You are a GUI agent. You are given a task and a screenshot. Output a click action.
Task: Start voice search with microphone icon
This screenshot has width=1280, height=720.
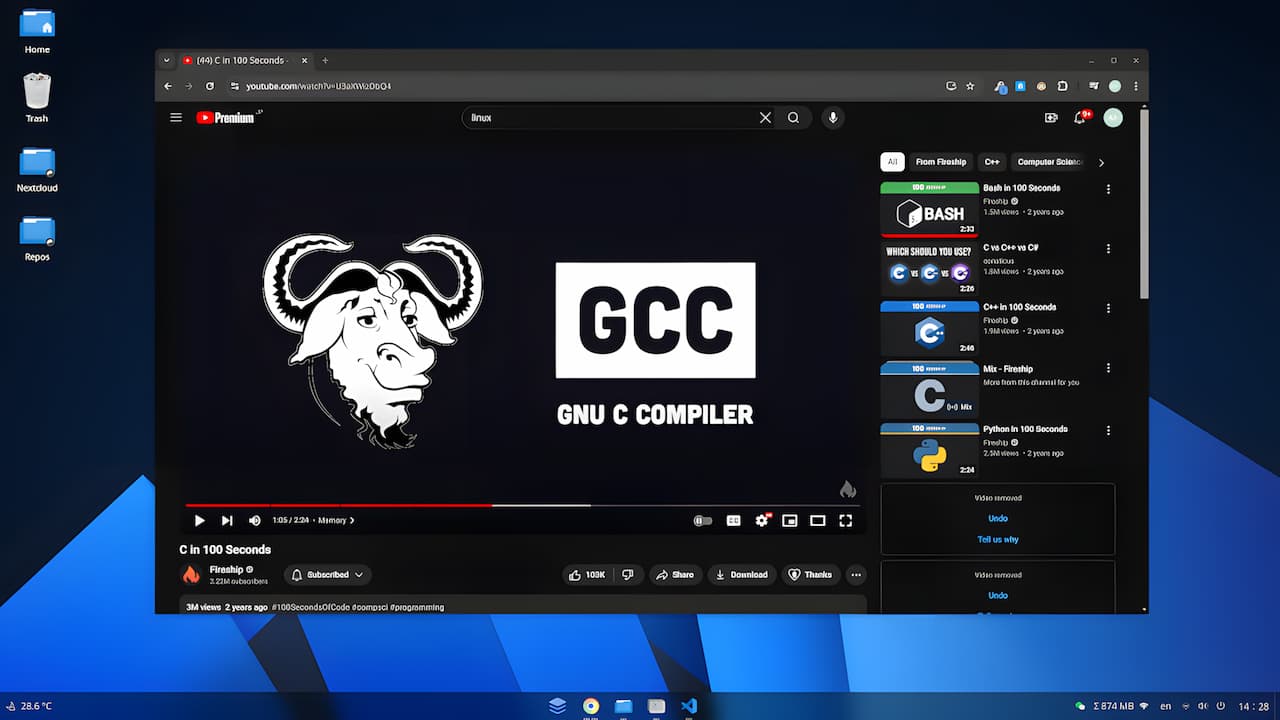(x=832, y=118)
